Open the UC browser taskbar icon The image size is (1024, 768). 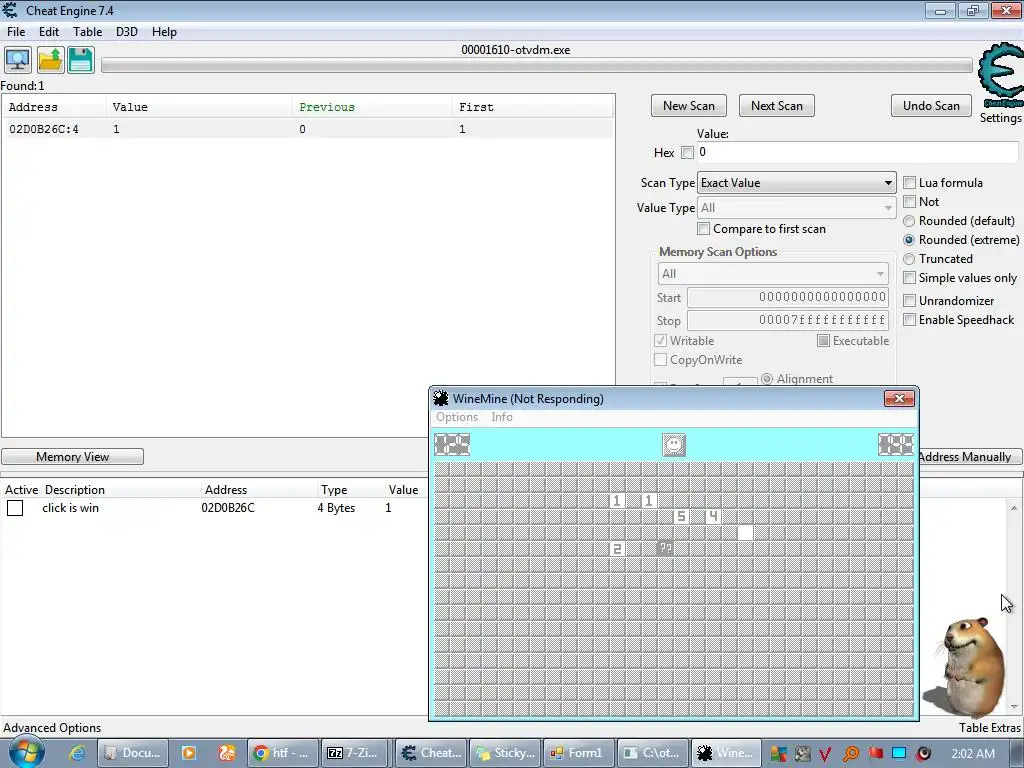pos(226,753)
